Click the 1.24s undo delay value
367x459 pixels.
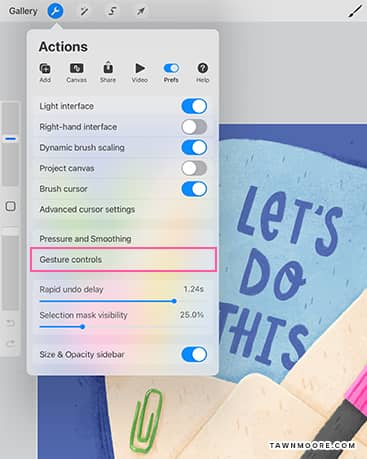click(193, 289)
